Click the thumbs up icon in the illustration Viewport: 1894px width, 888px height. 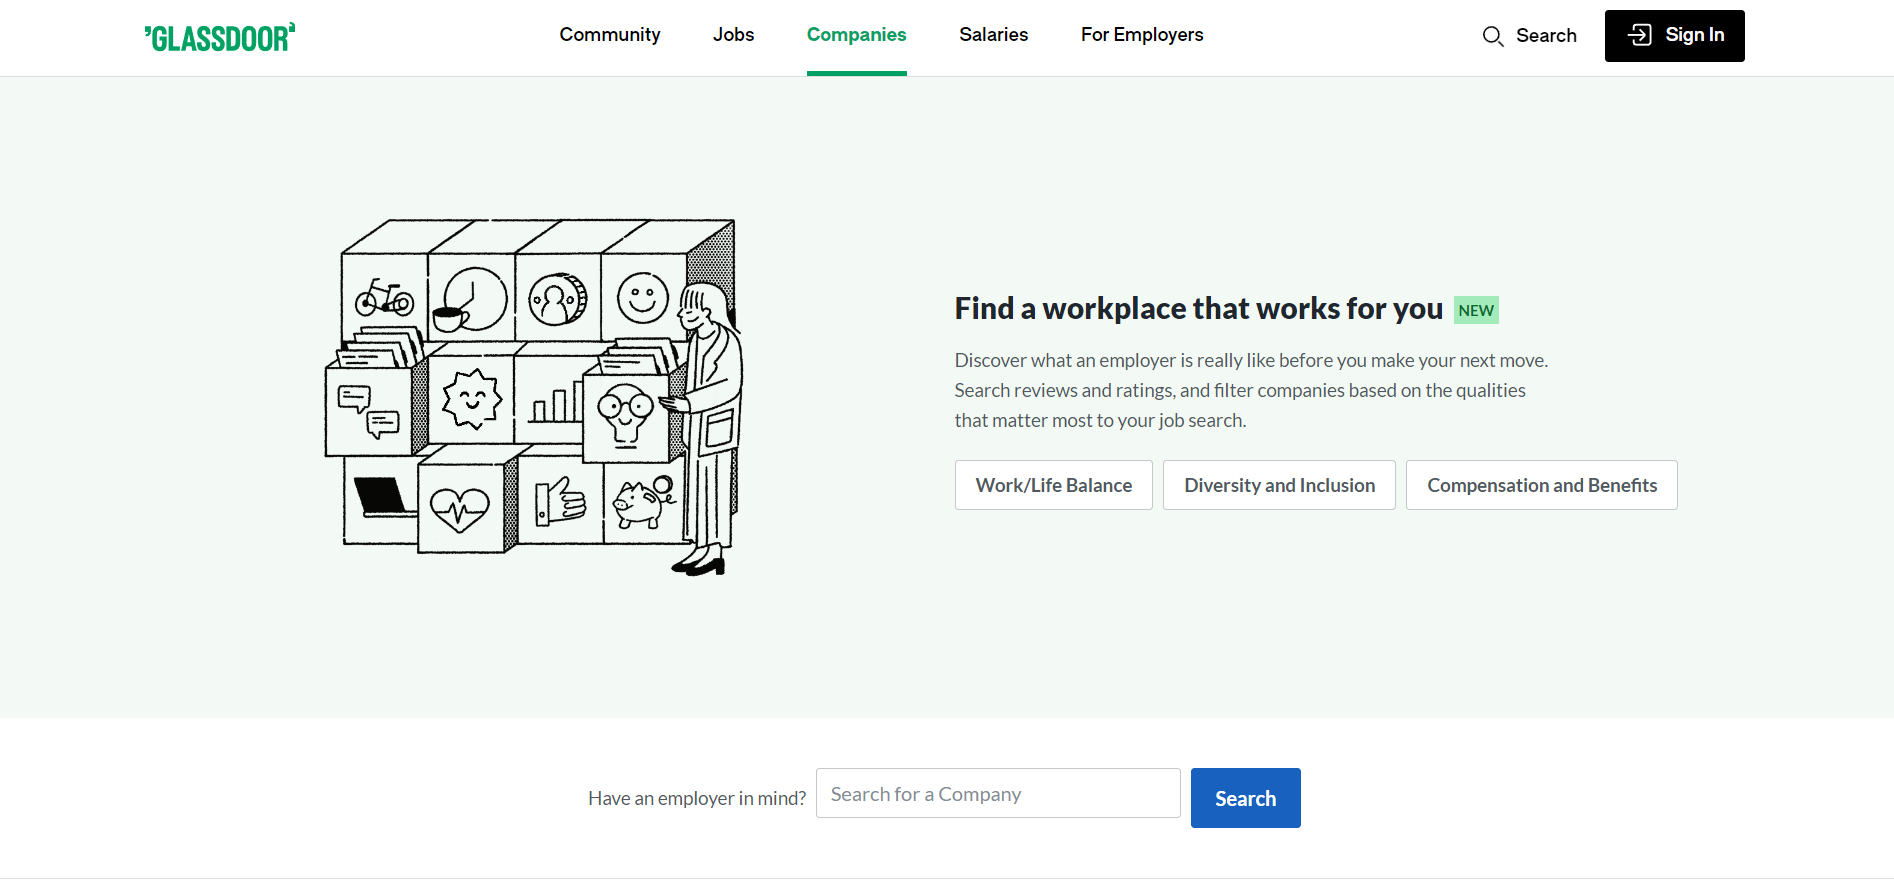(x=559, y=500)
